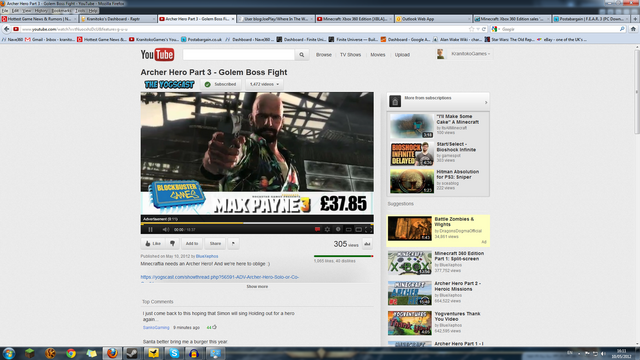Open the KranitokoGames account dropdown
The image size is (640, 360).
coord(470,54)
